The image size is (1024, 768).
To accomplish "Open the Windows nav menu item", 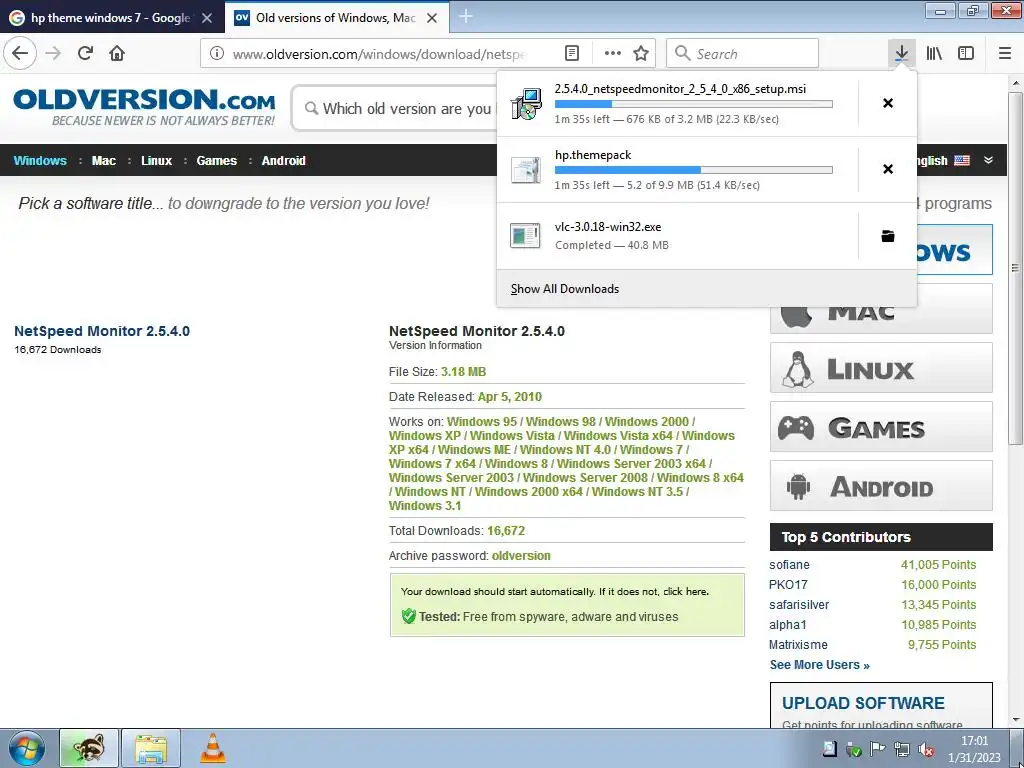I will point(40,161).
